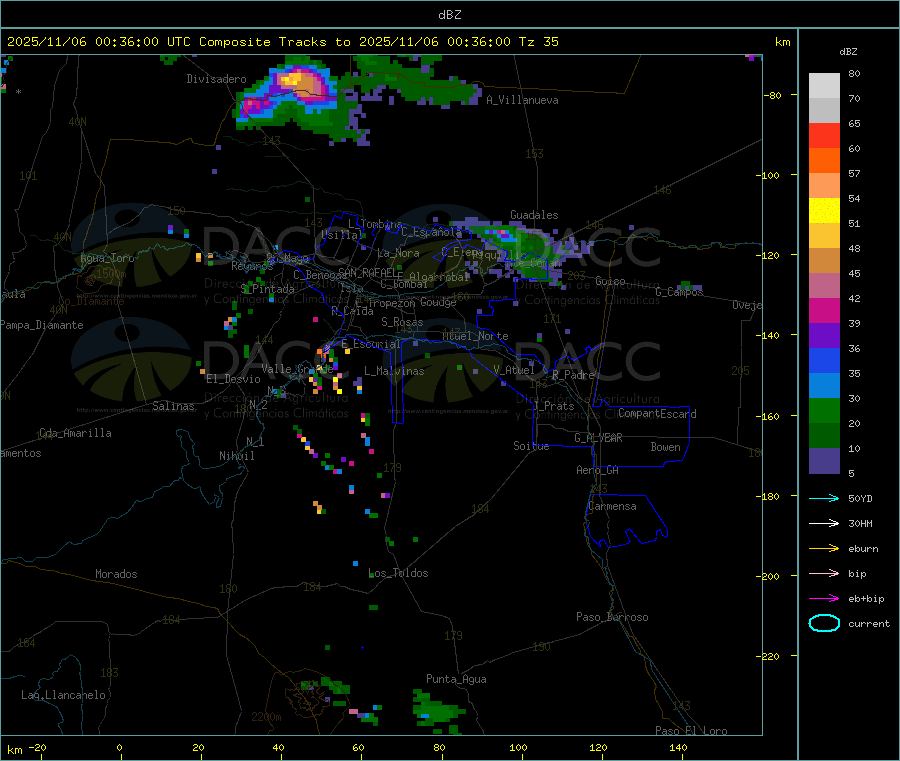Click the 'Lag.Llancanelo' map label
The width and height of the screenshot is (900, 761).
pos(64,695)
